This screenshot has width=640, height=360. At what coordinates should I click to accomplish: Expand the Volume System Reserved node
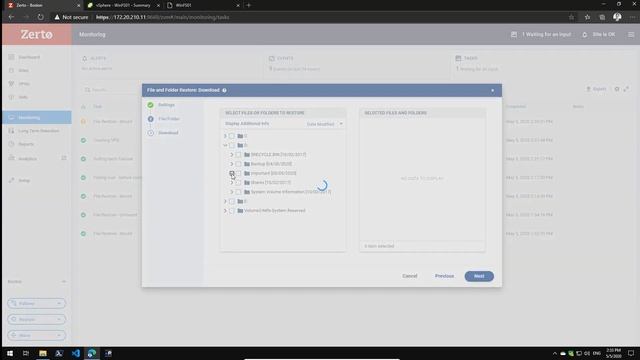point(225,211)
